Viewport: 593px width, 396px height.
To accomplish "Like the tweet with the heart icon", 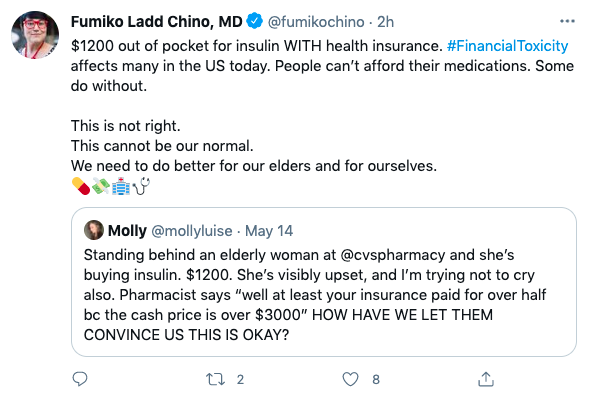I will (350, 379).
